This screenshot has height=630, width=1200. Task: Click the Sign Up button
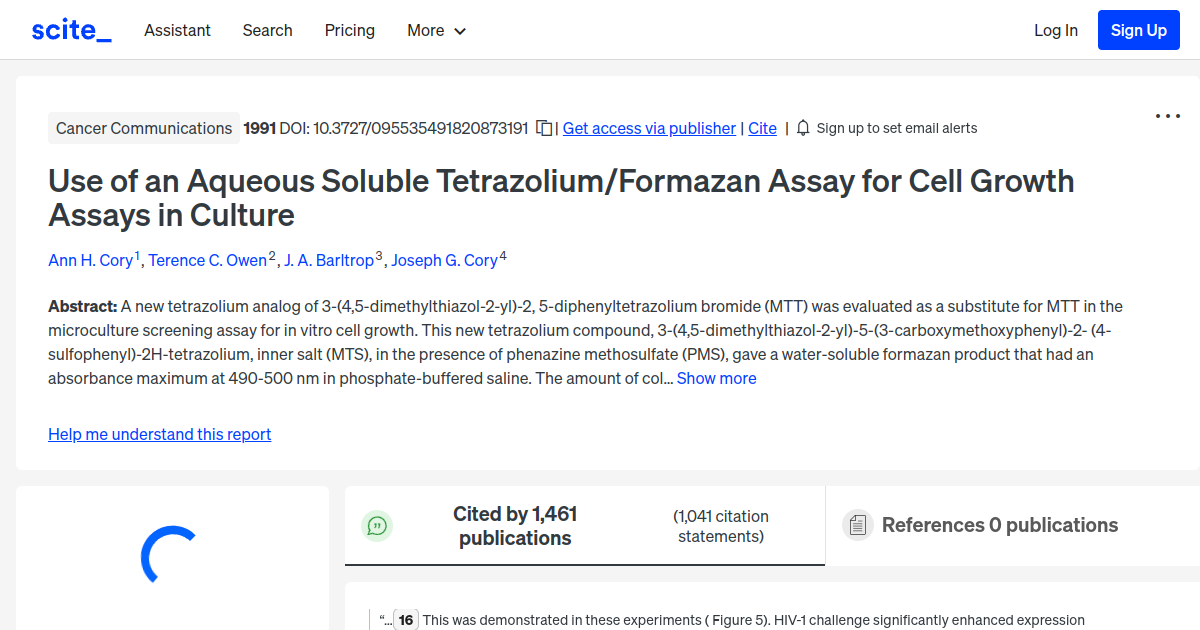pos(1138,29)
